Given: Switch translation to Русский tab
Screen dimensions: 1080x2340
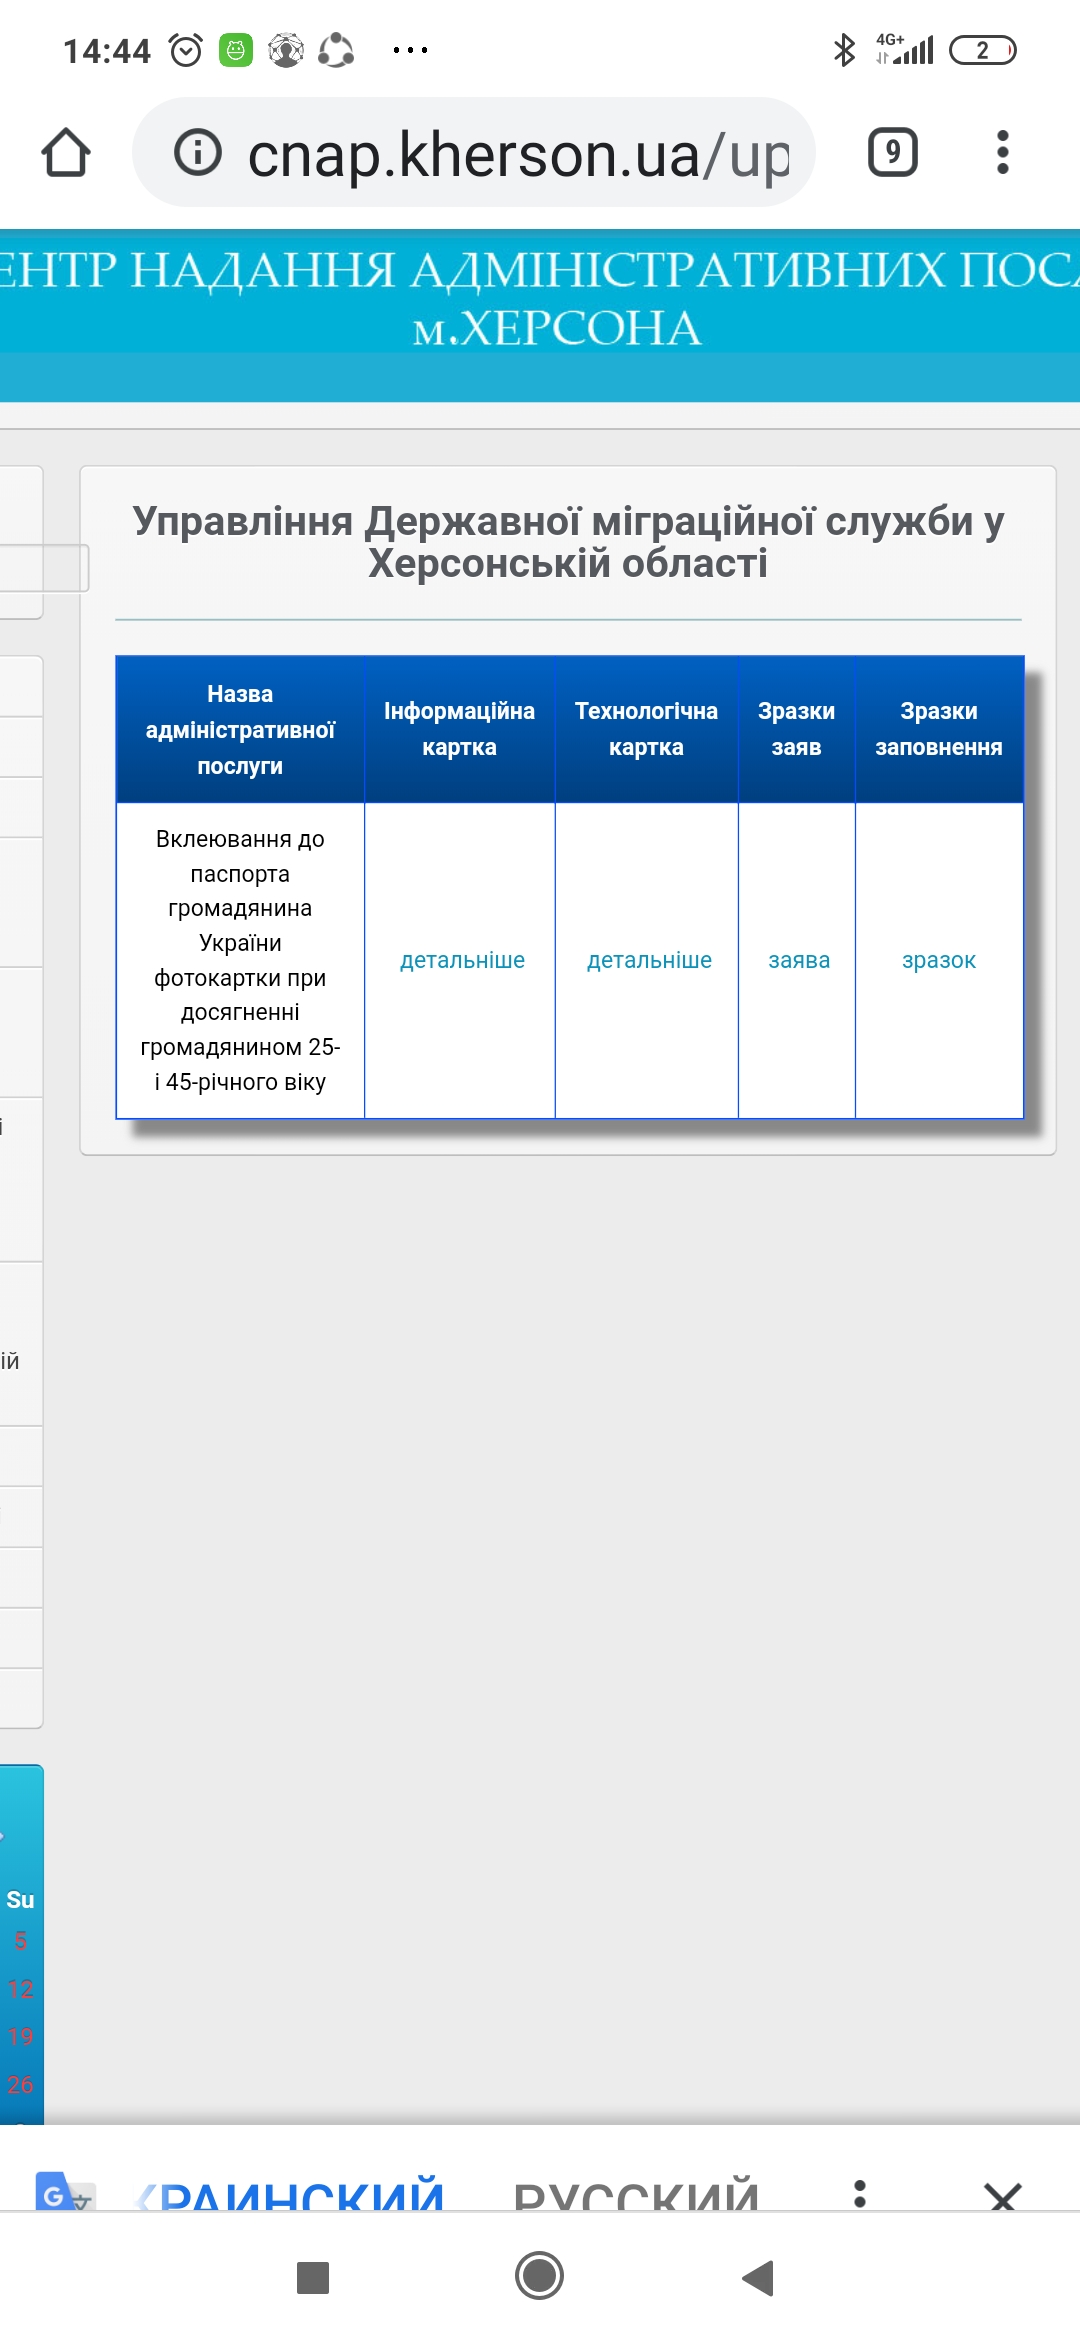Looking at the screenshot, I should click(636, 2194).
